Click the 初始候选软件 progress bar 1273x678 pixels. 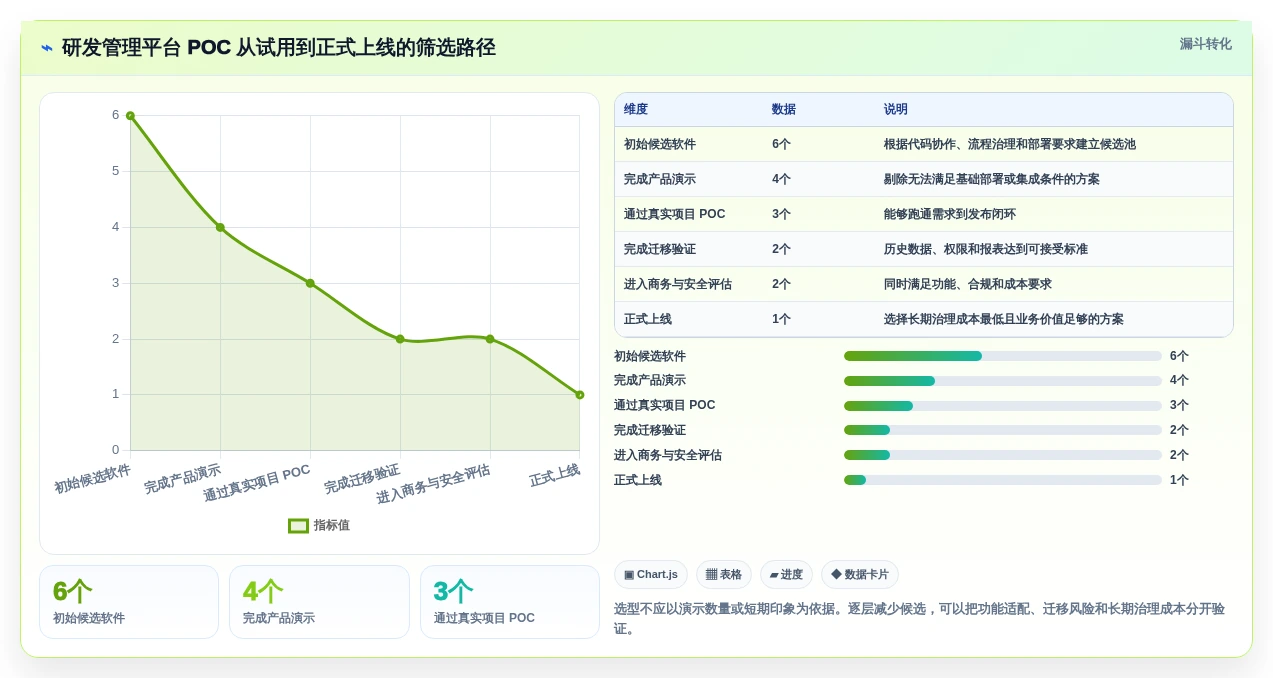[1003, 356]
